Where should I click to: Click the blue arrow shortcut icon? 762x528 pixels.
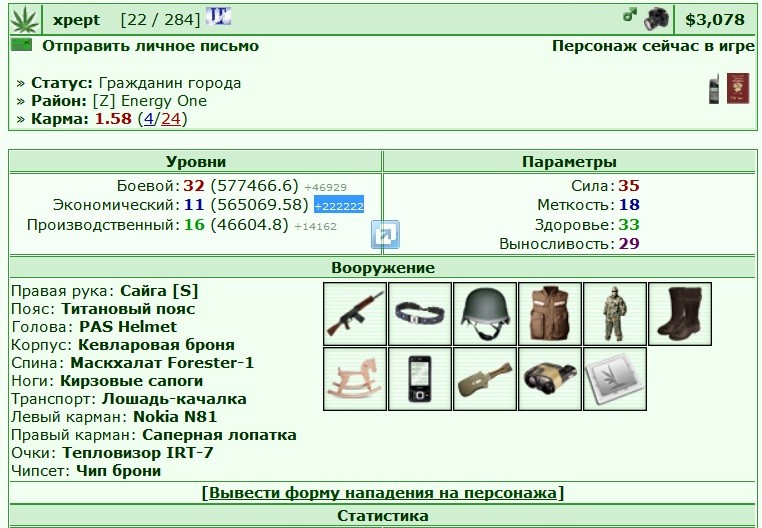385,234
